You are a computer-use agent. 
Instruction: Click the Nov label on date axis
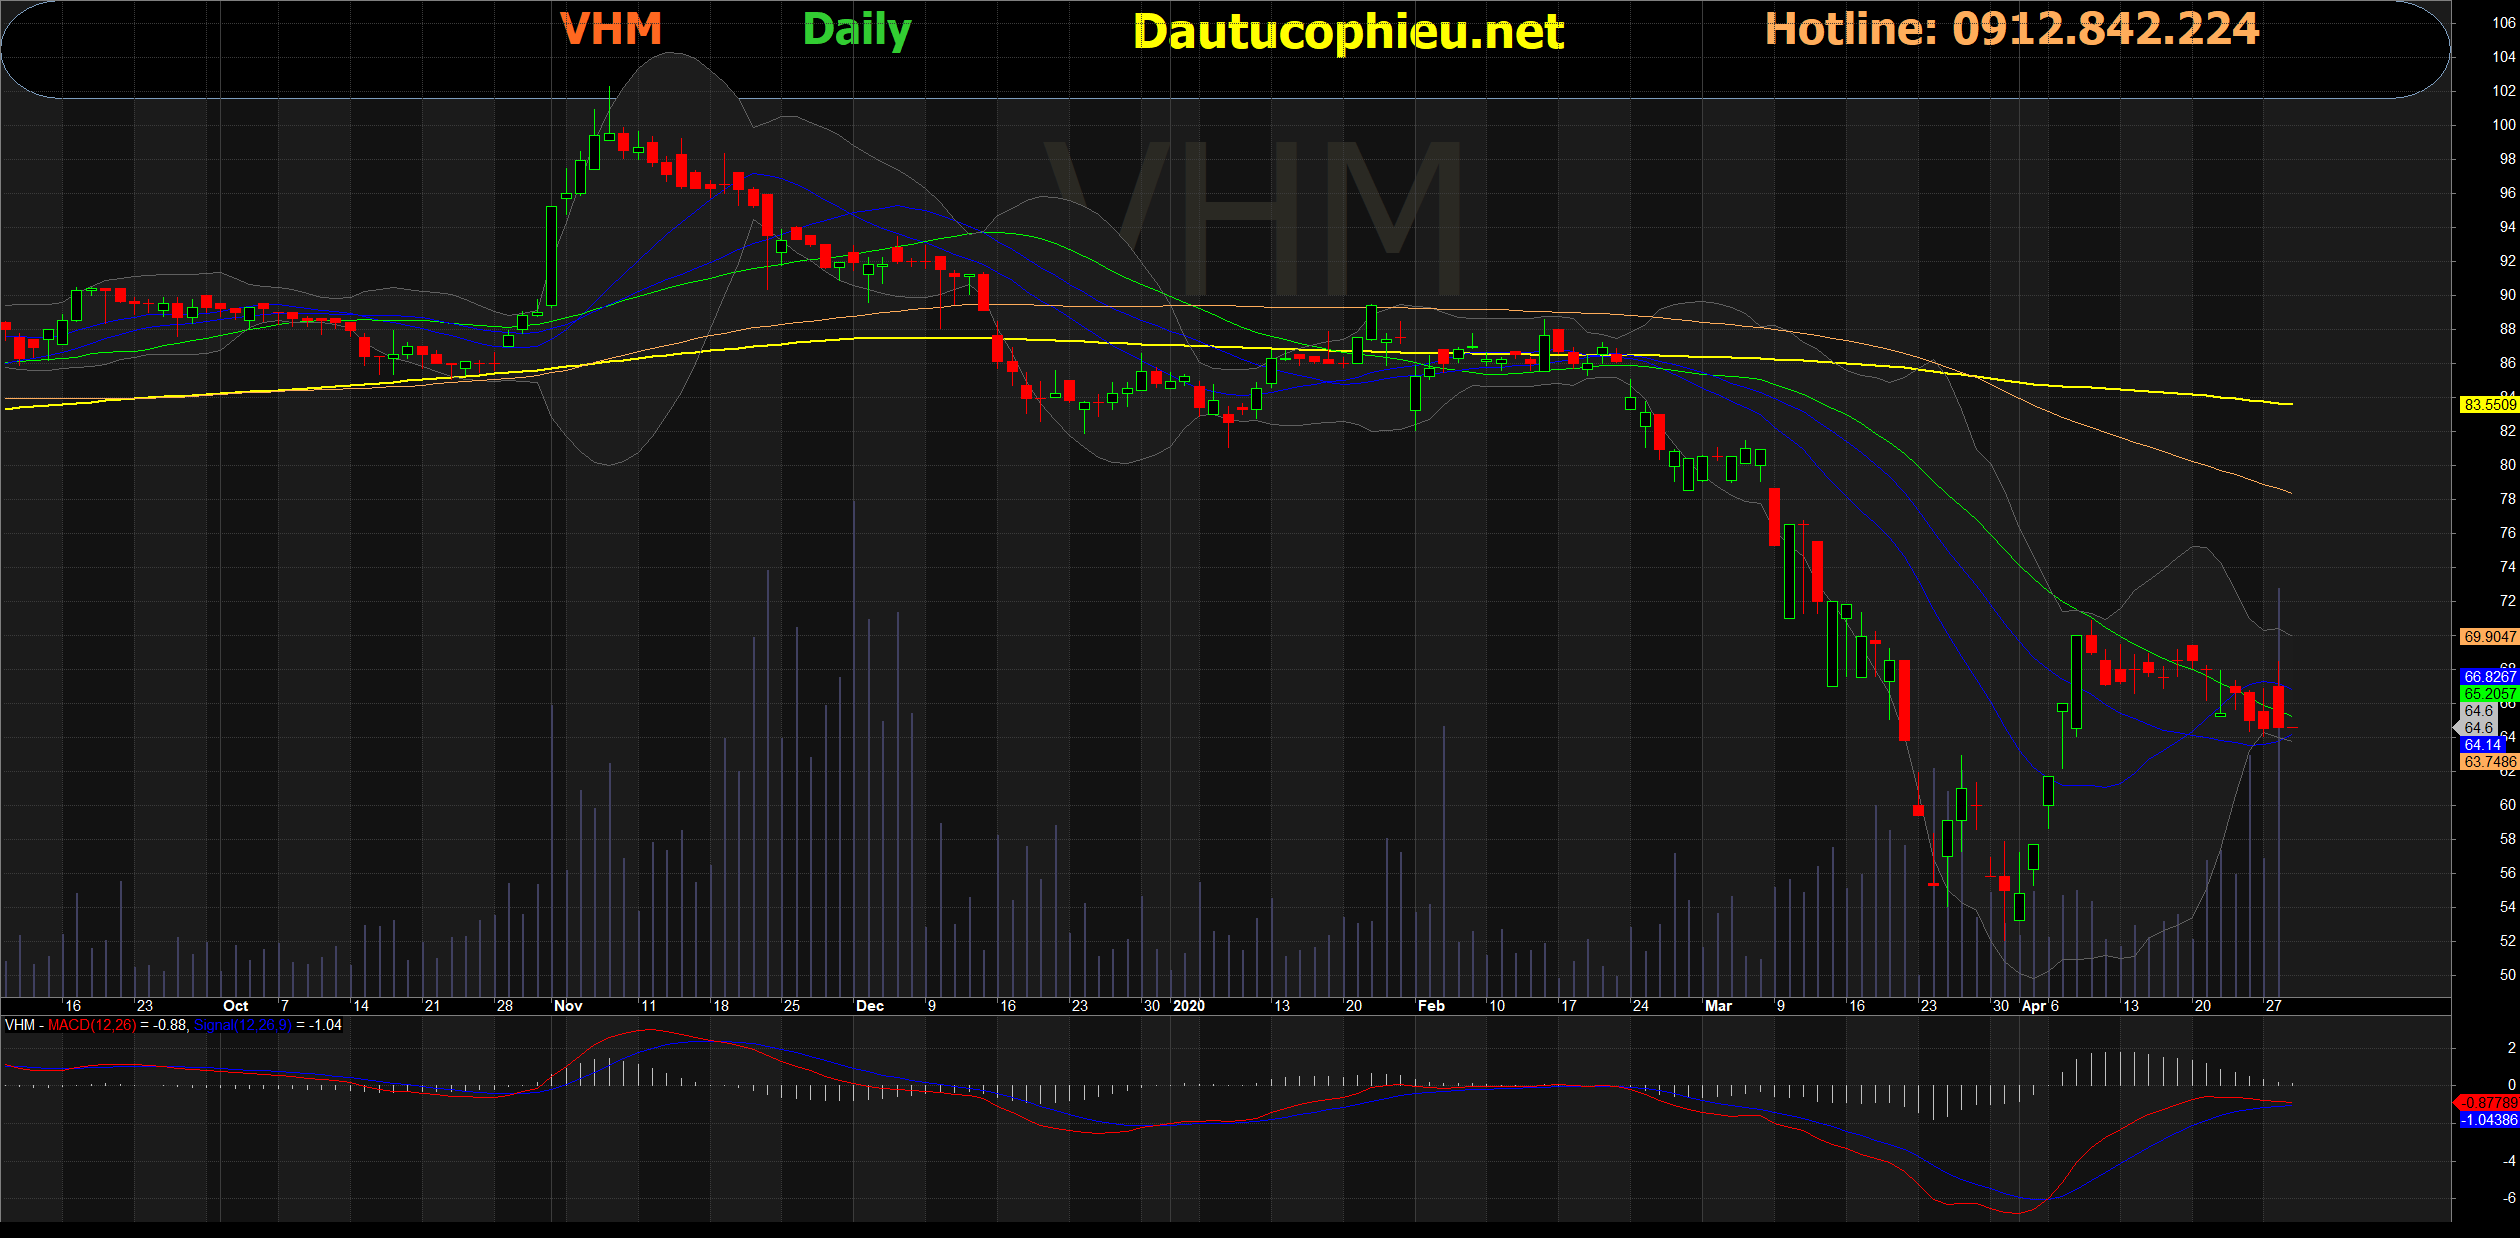pos(568,1006)
